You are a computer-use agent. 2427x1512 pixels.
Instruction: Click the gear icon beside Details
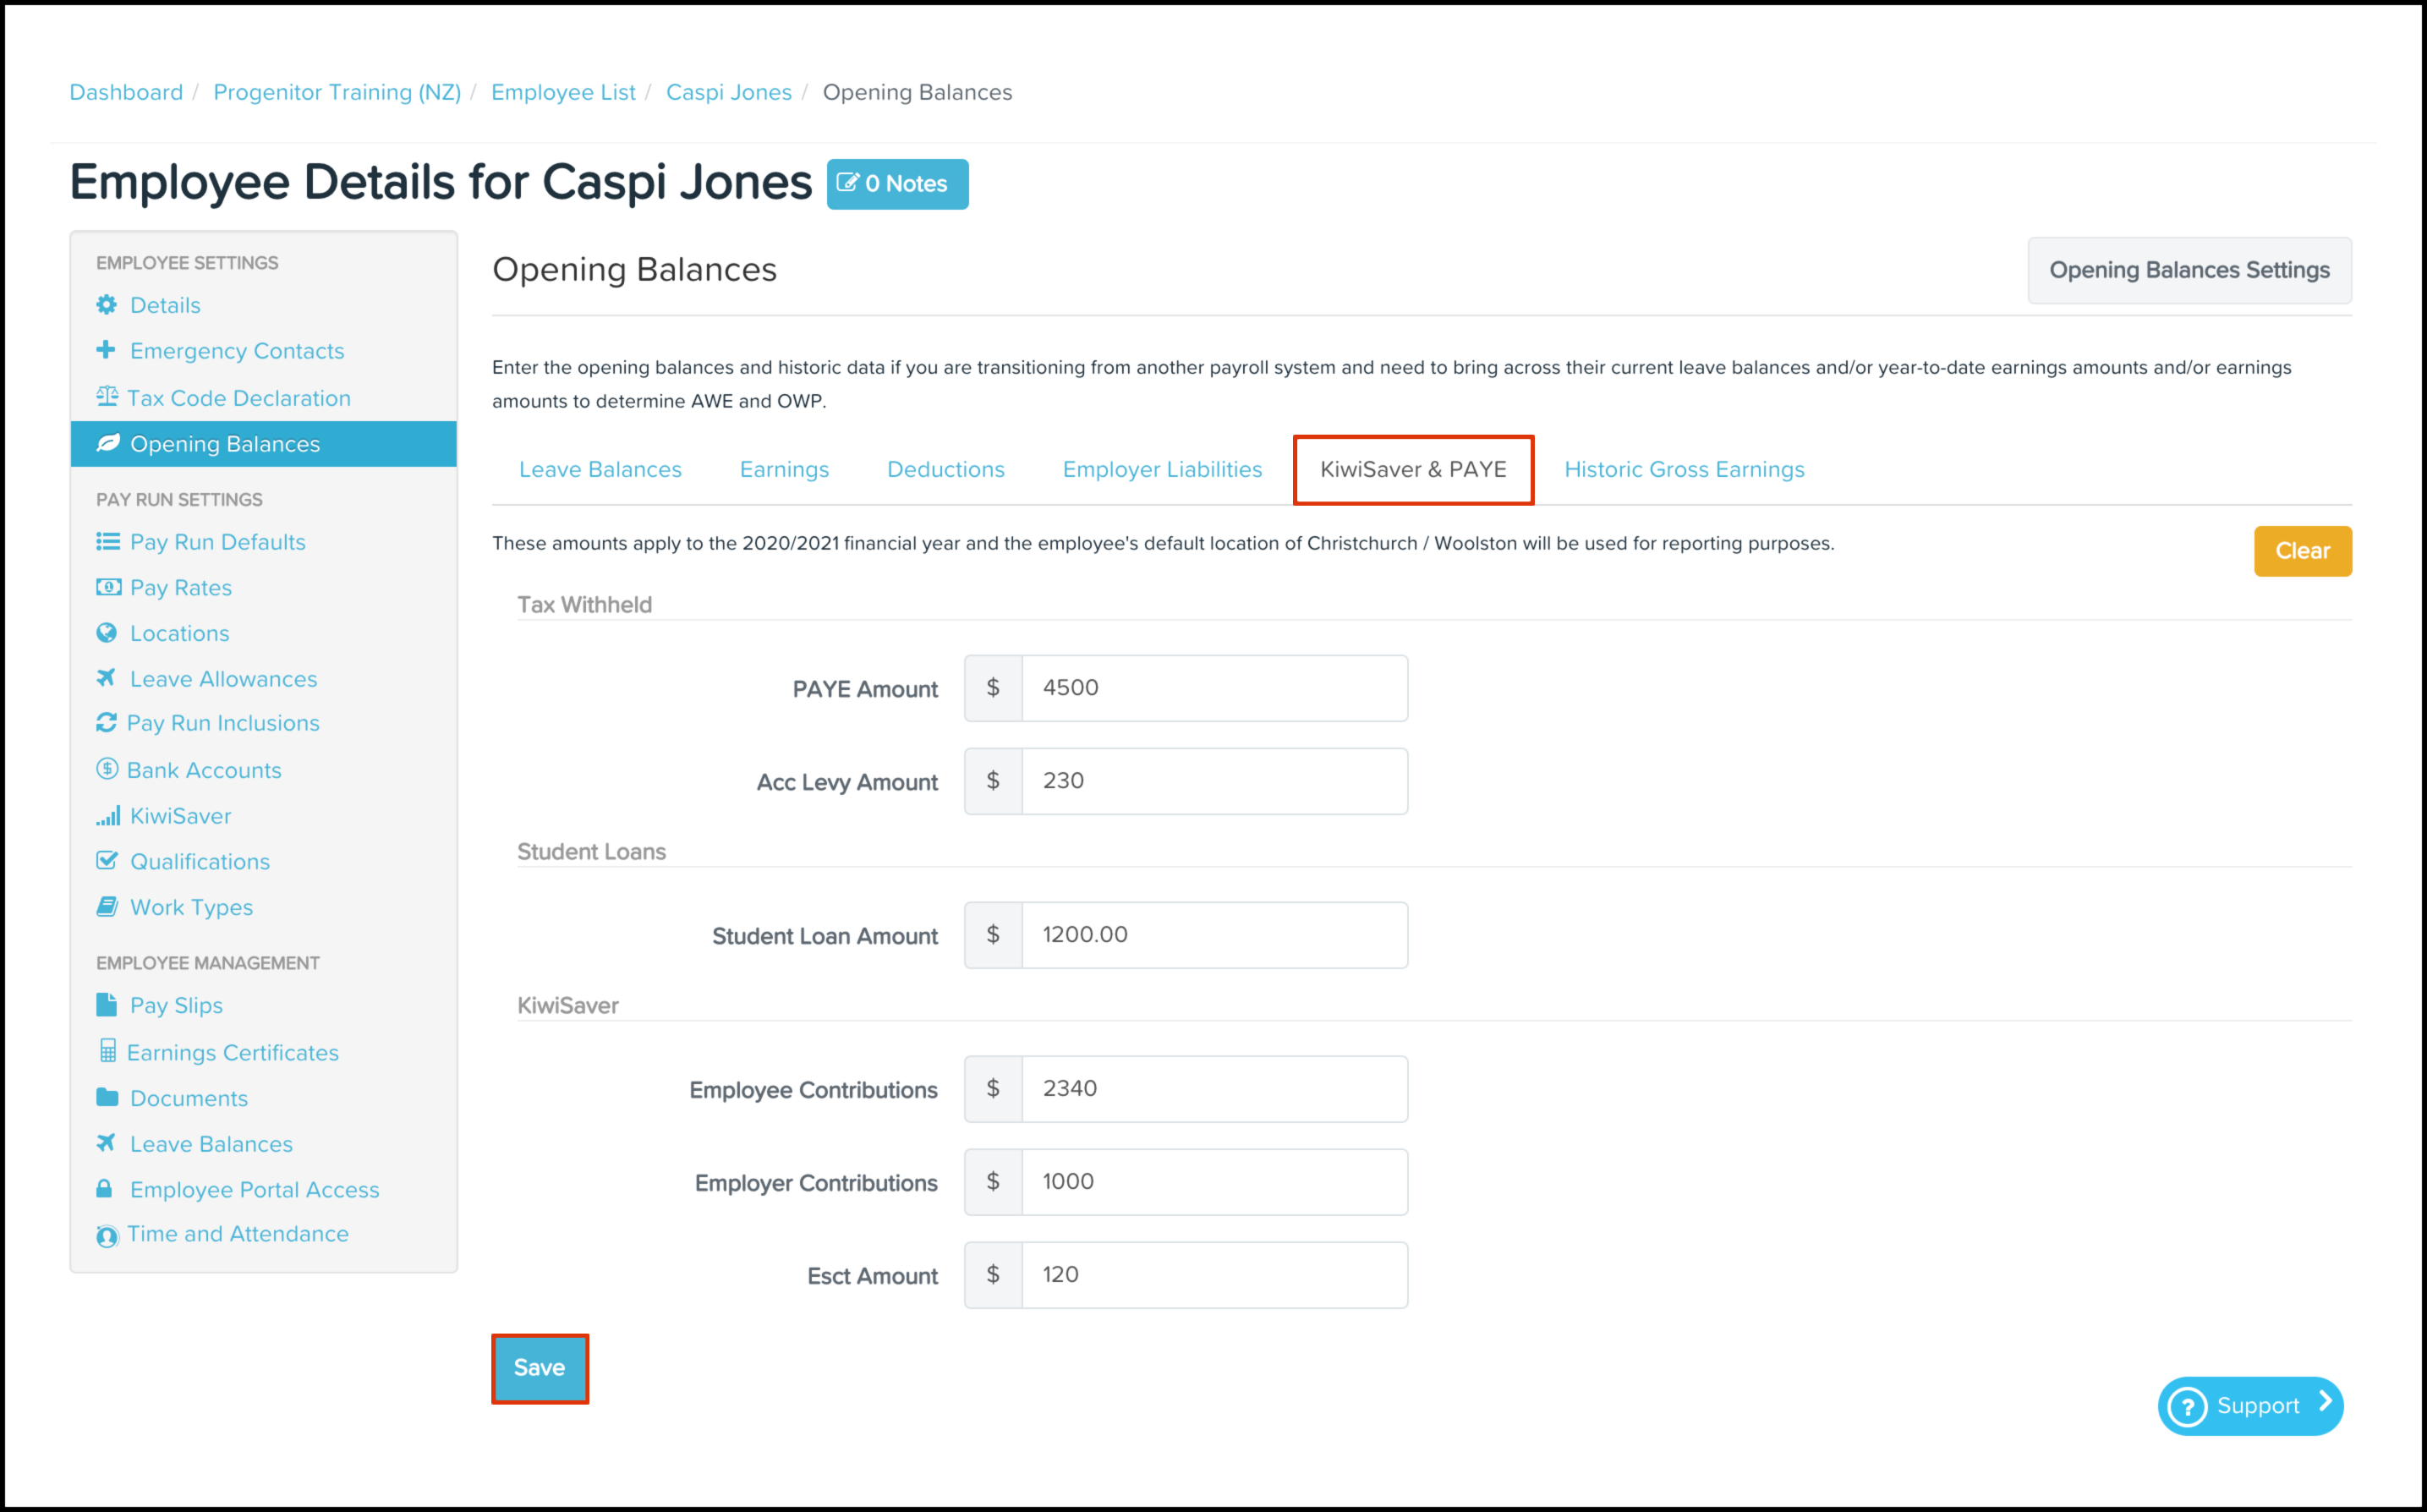point(106,305)
